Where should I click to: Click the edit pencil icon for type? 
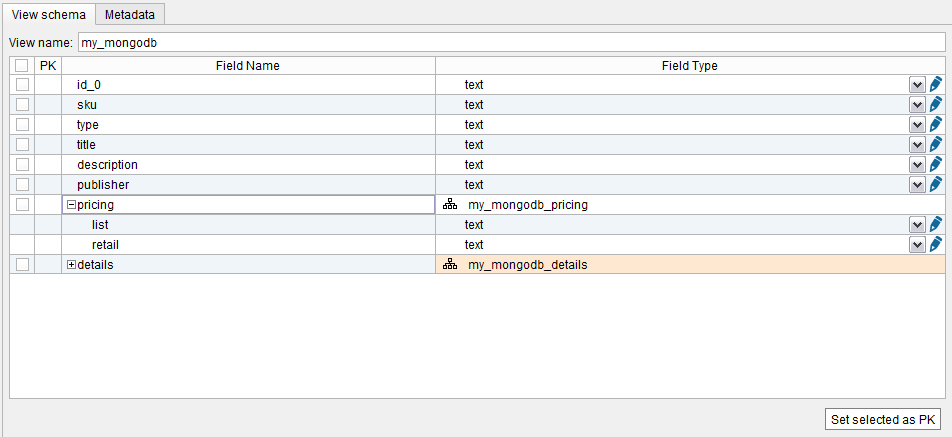936,124
